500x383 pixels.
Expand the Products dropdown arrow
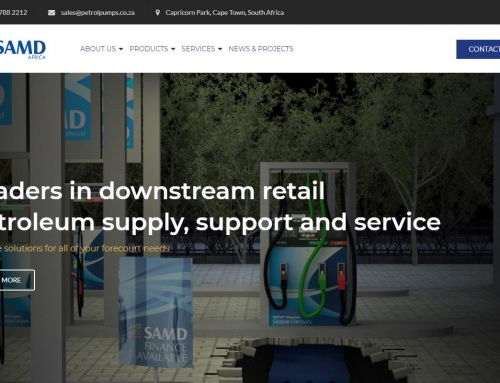[x=173, y=49]
